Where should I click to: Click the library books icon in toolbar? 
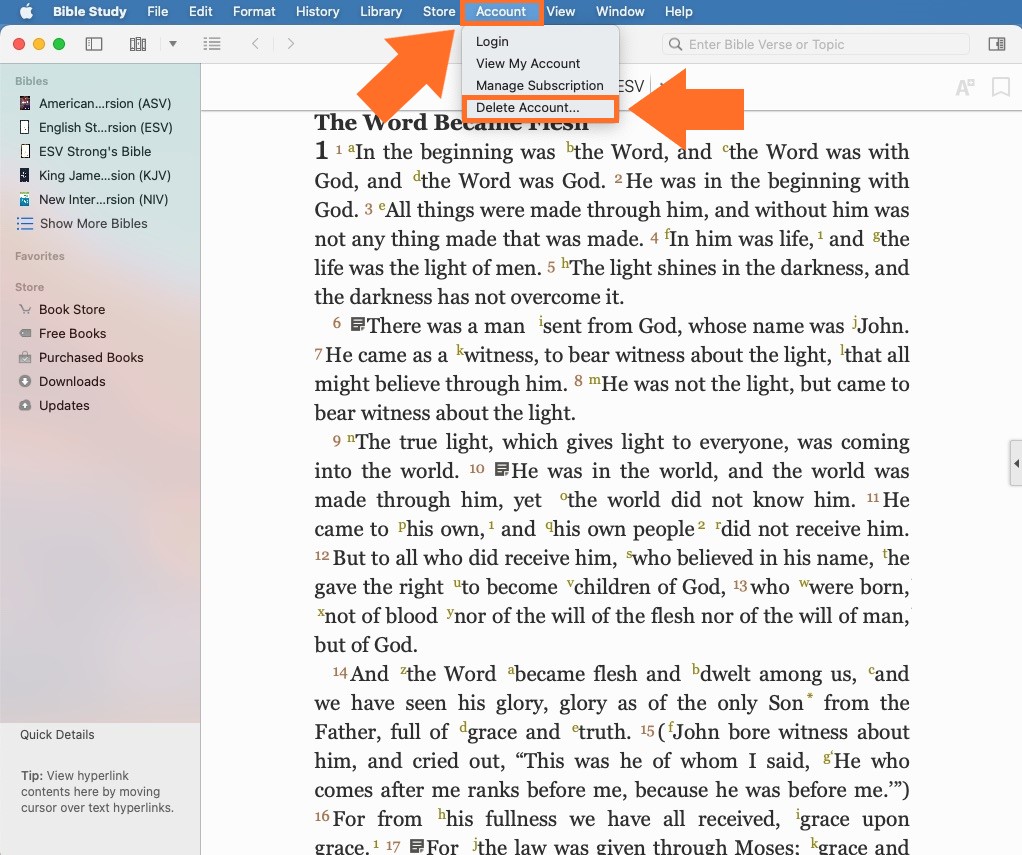[x=138, y=44]
